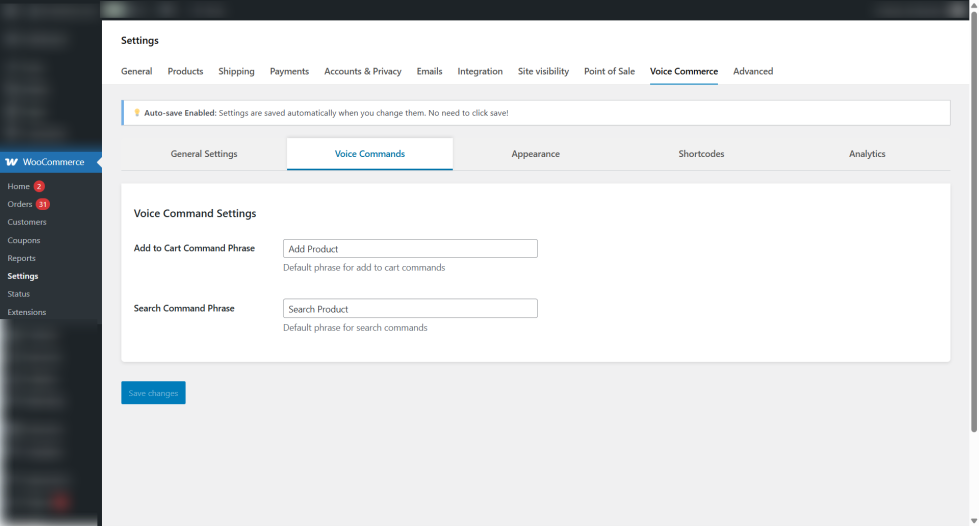Open WooCommerce menu in sidebar
This screenshot has height=526, width=979.
click(x=51, y=162)
